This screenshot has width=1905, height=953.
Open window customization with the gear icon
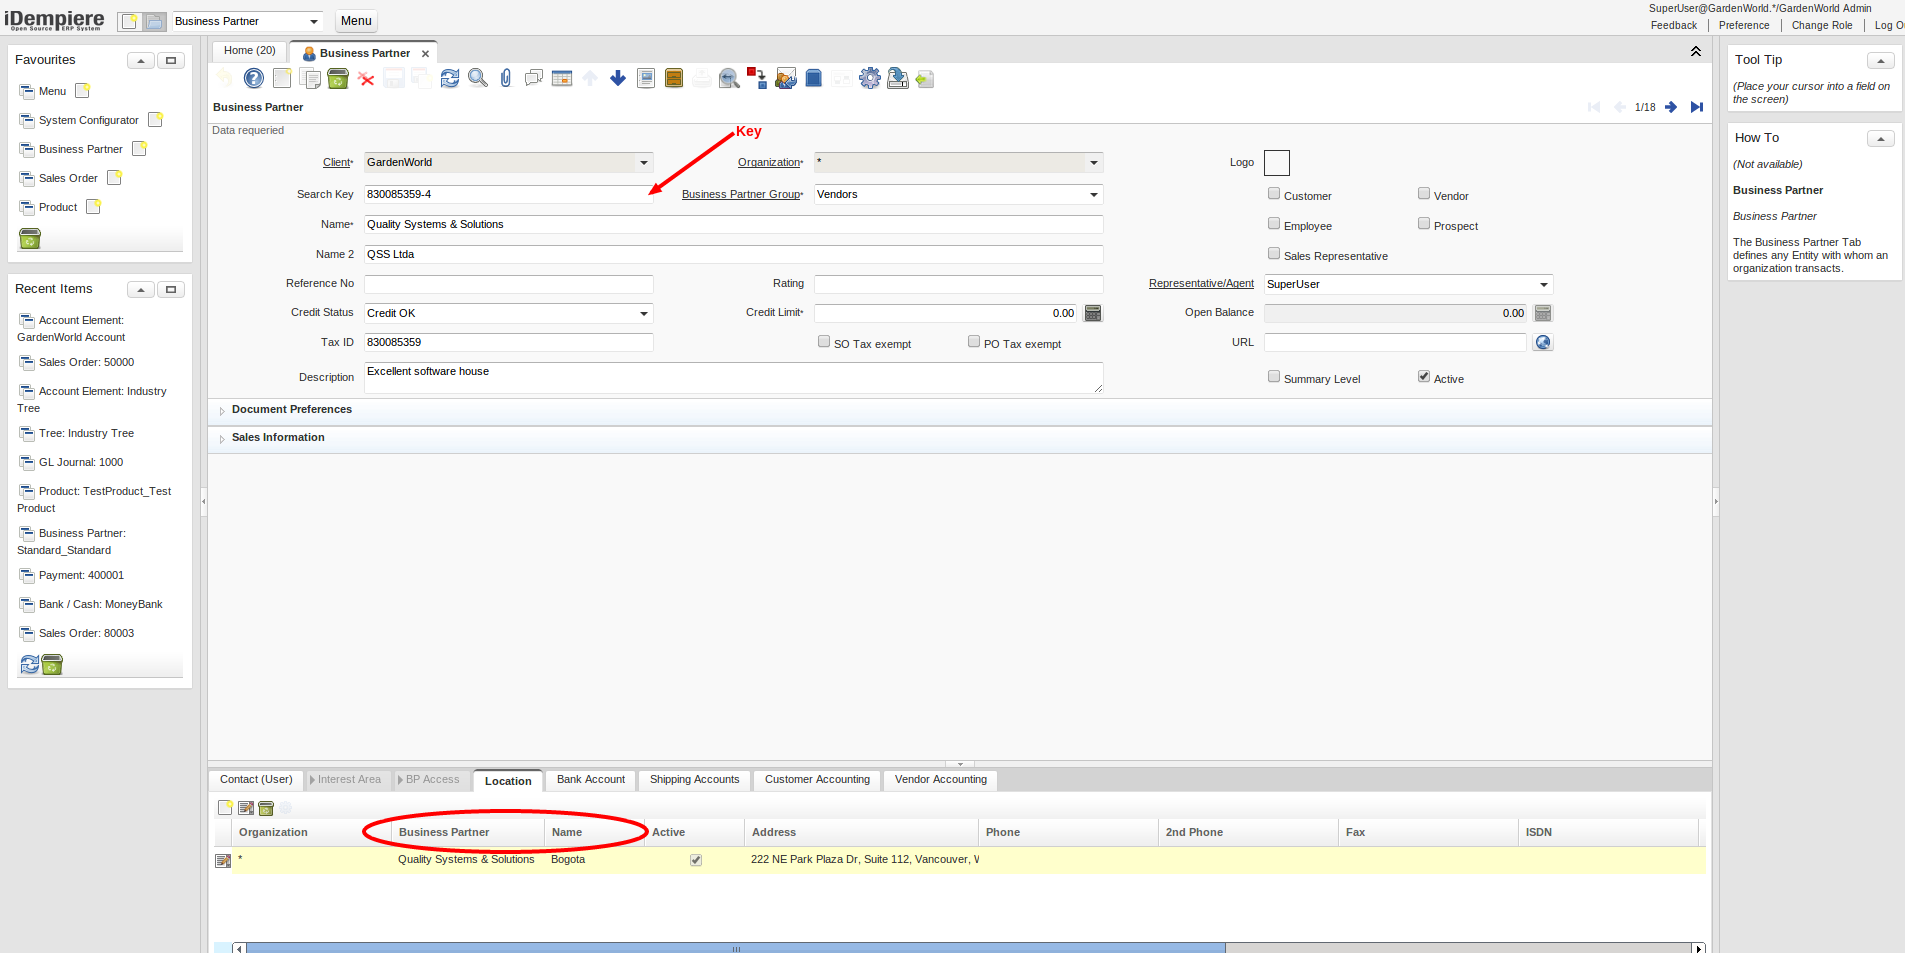click(x=869, y=78)
